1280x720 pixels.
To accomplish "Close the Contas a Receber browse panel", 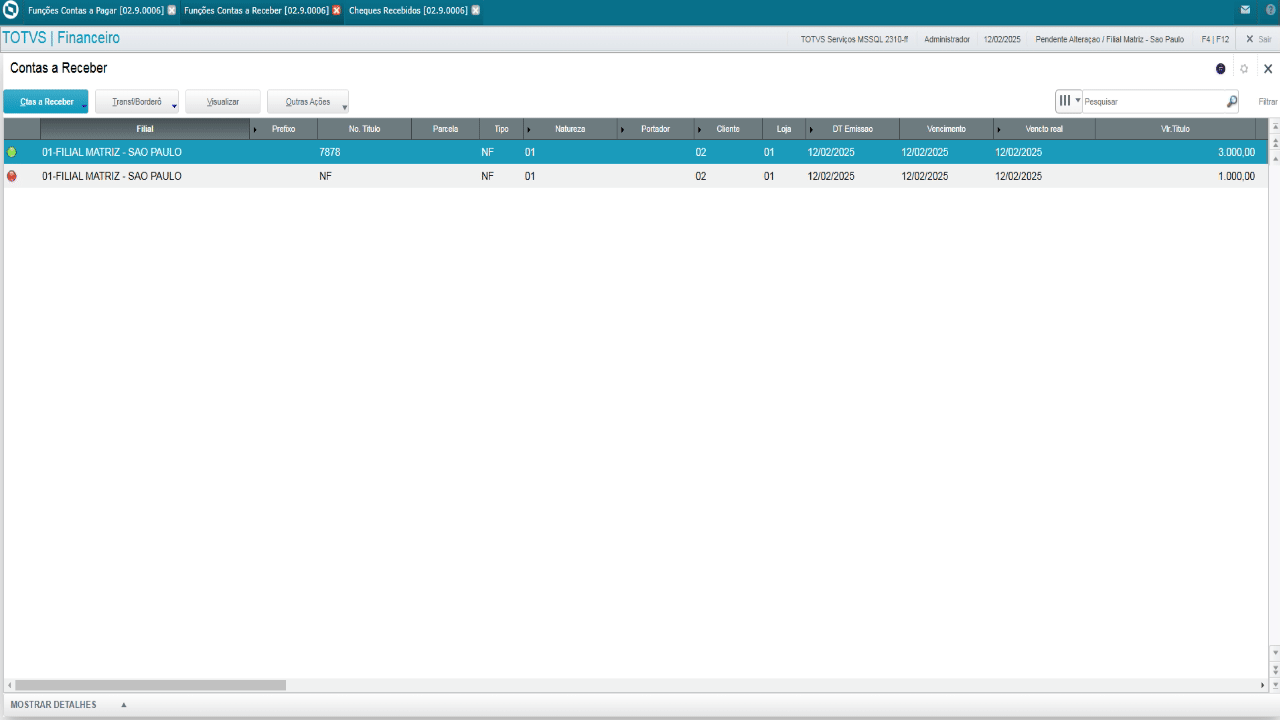I will point(1268,69).
